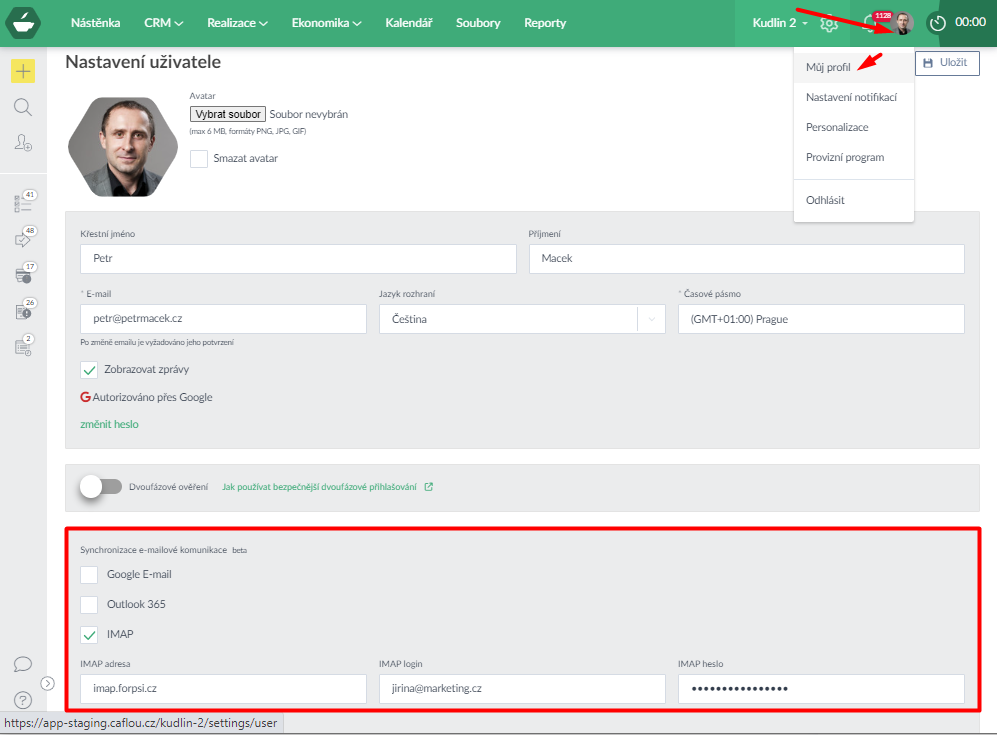The image size is (997, 735).
Task: Click the timer stopwatch icon
Action: point(937,23)
